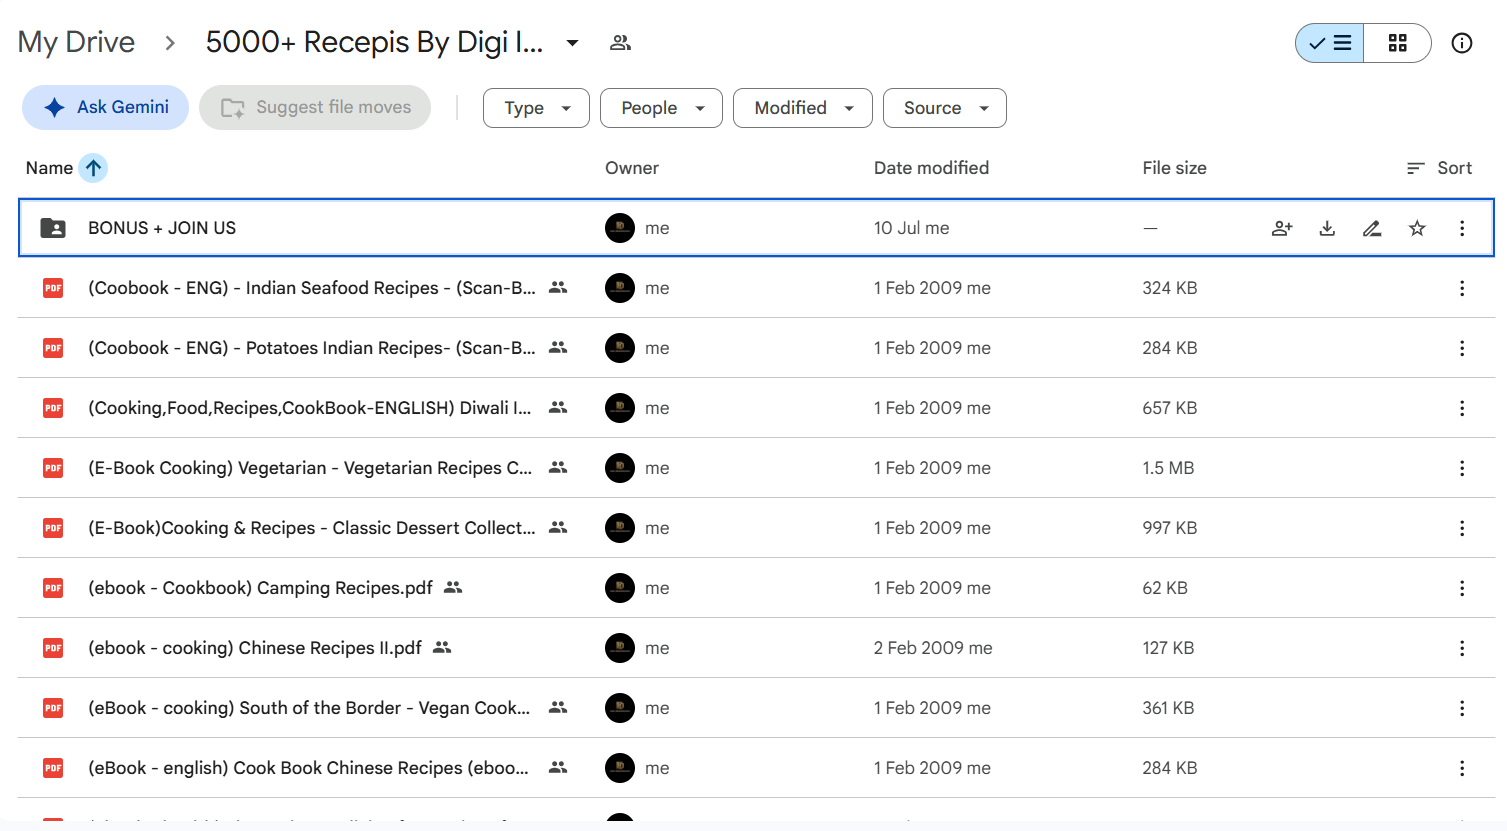Viewport: 1507px width, 831px height.
Task: Click Suggest file moves button
Action: click(x=315, y=107)
